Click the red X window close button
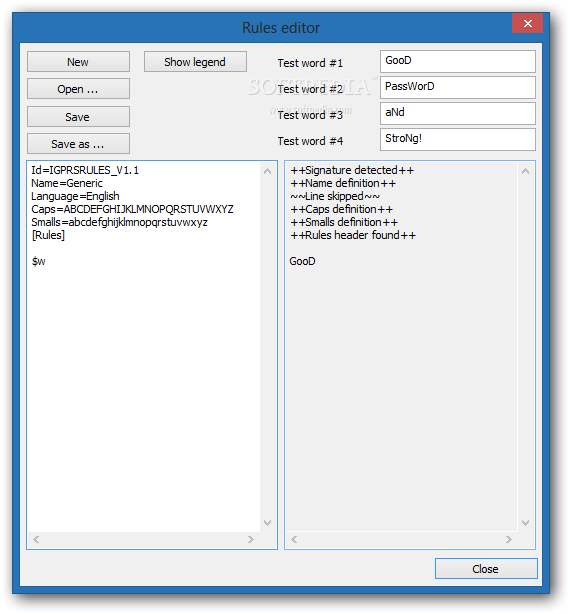Viewport: 570px width, 614px height. click(x=527, y=23)
